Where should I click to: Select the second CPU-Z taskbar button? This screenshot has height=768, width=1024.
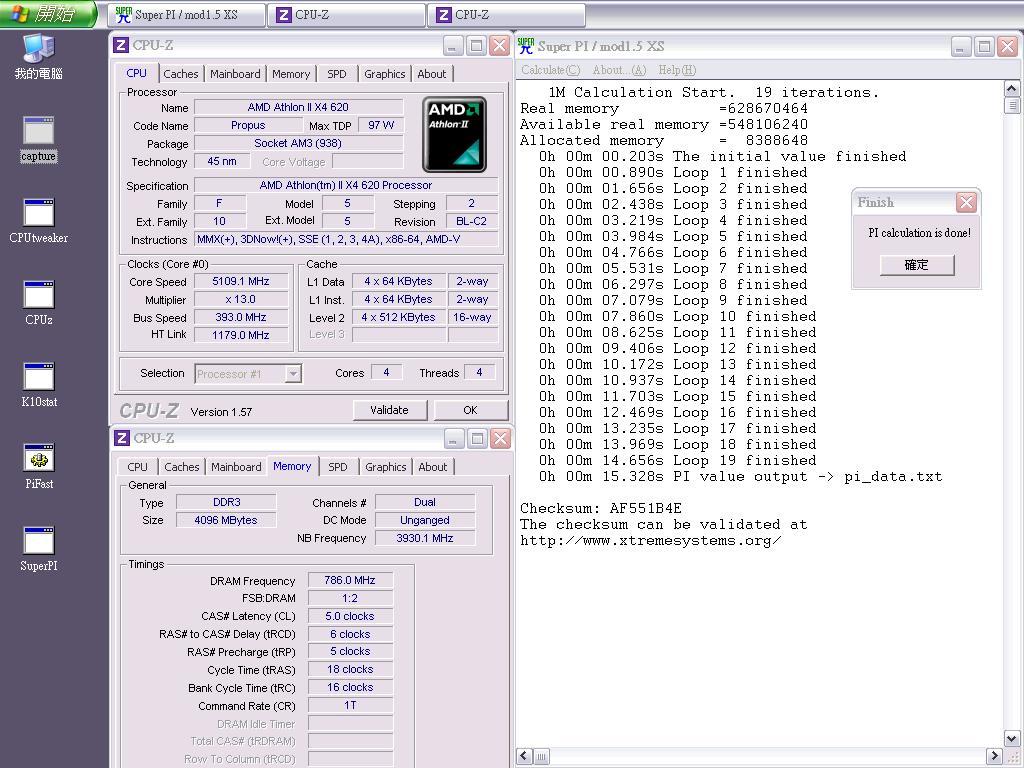[x=506, y=15]
